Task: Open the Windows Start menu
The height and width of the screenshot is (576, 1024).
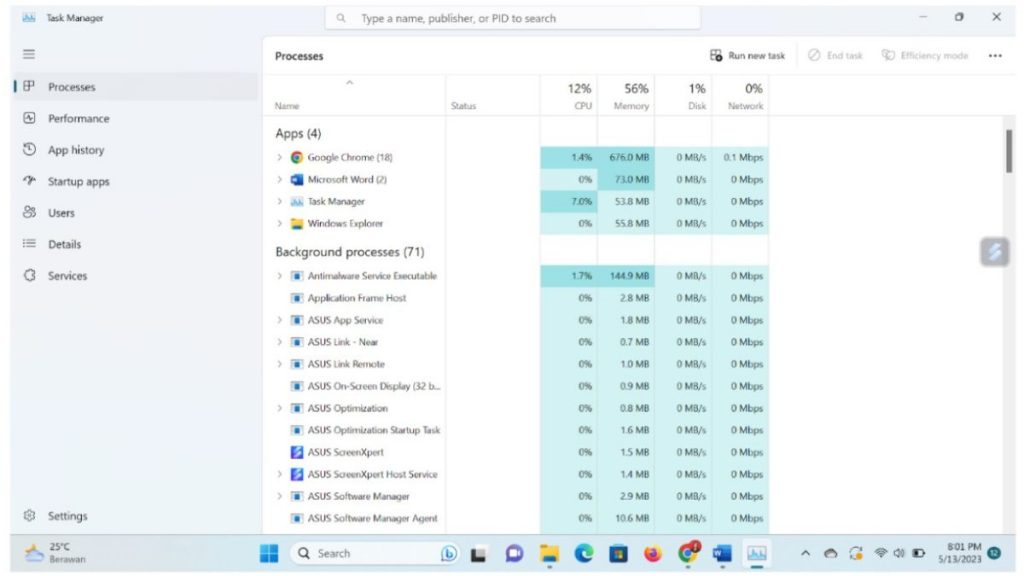Action: 268,553
